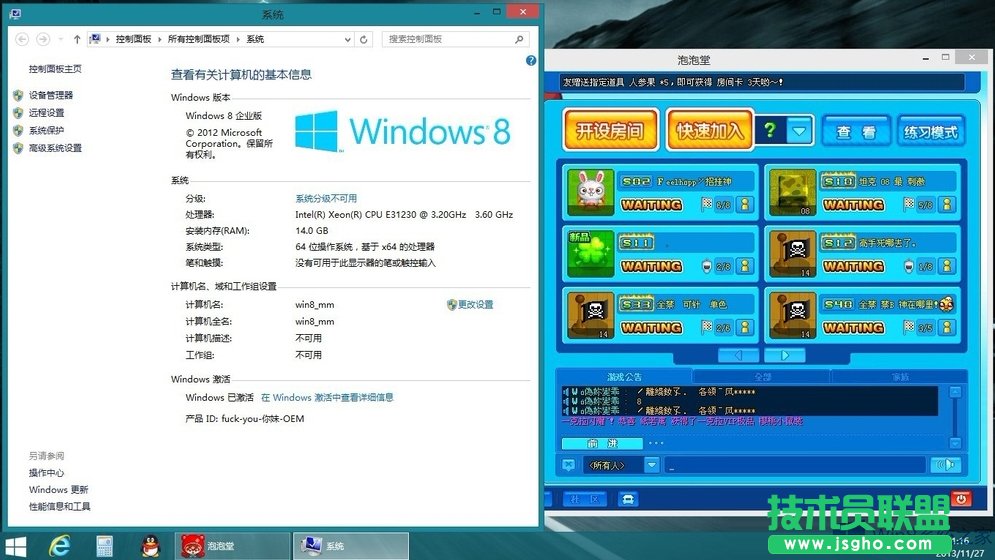The height and width of the screenshot is (560, 995).
Task: Open 在 Windows 激活中查看详细信息 link
Action: (x=327, y=397)
